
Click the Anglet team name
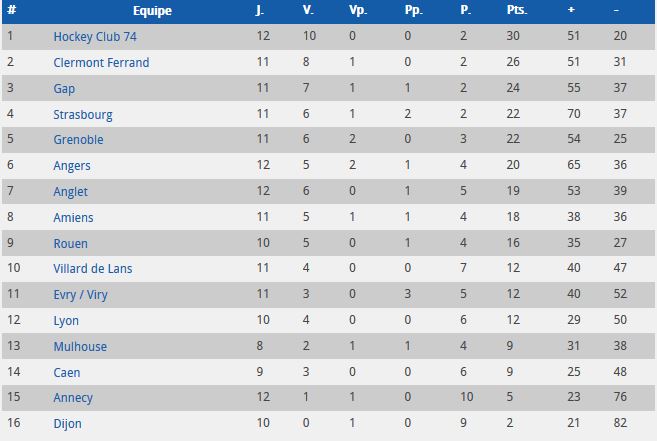click(x=70, y=191)
